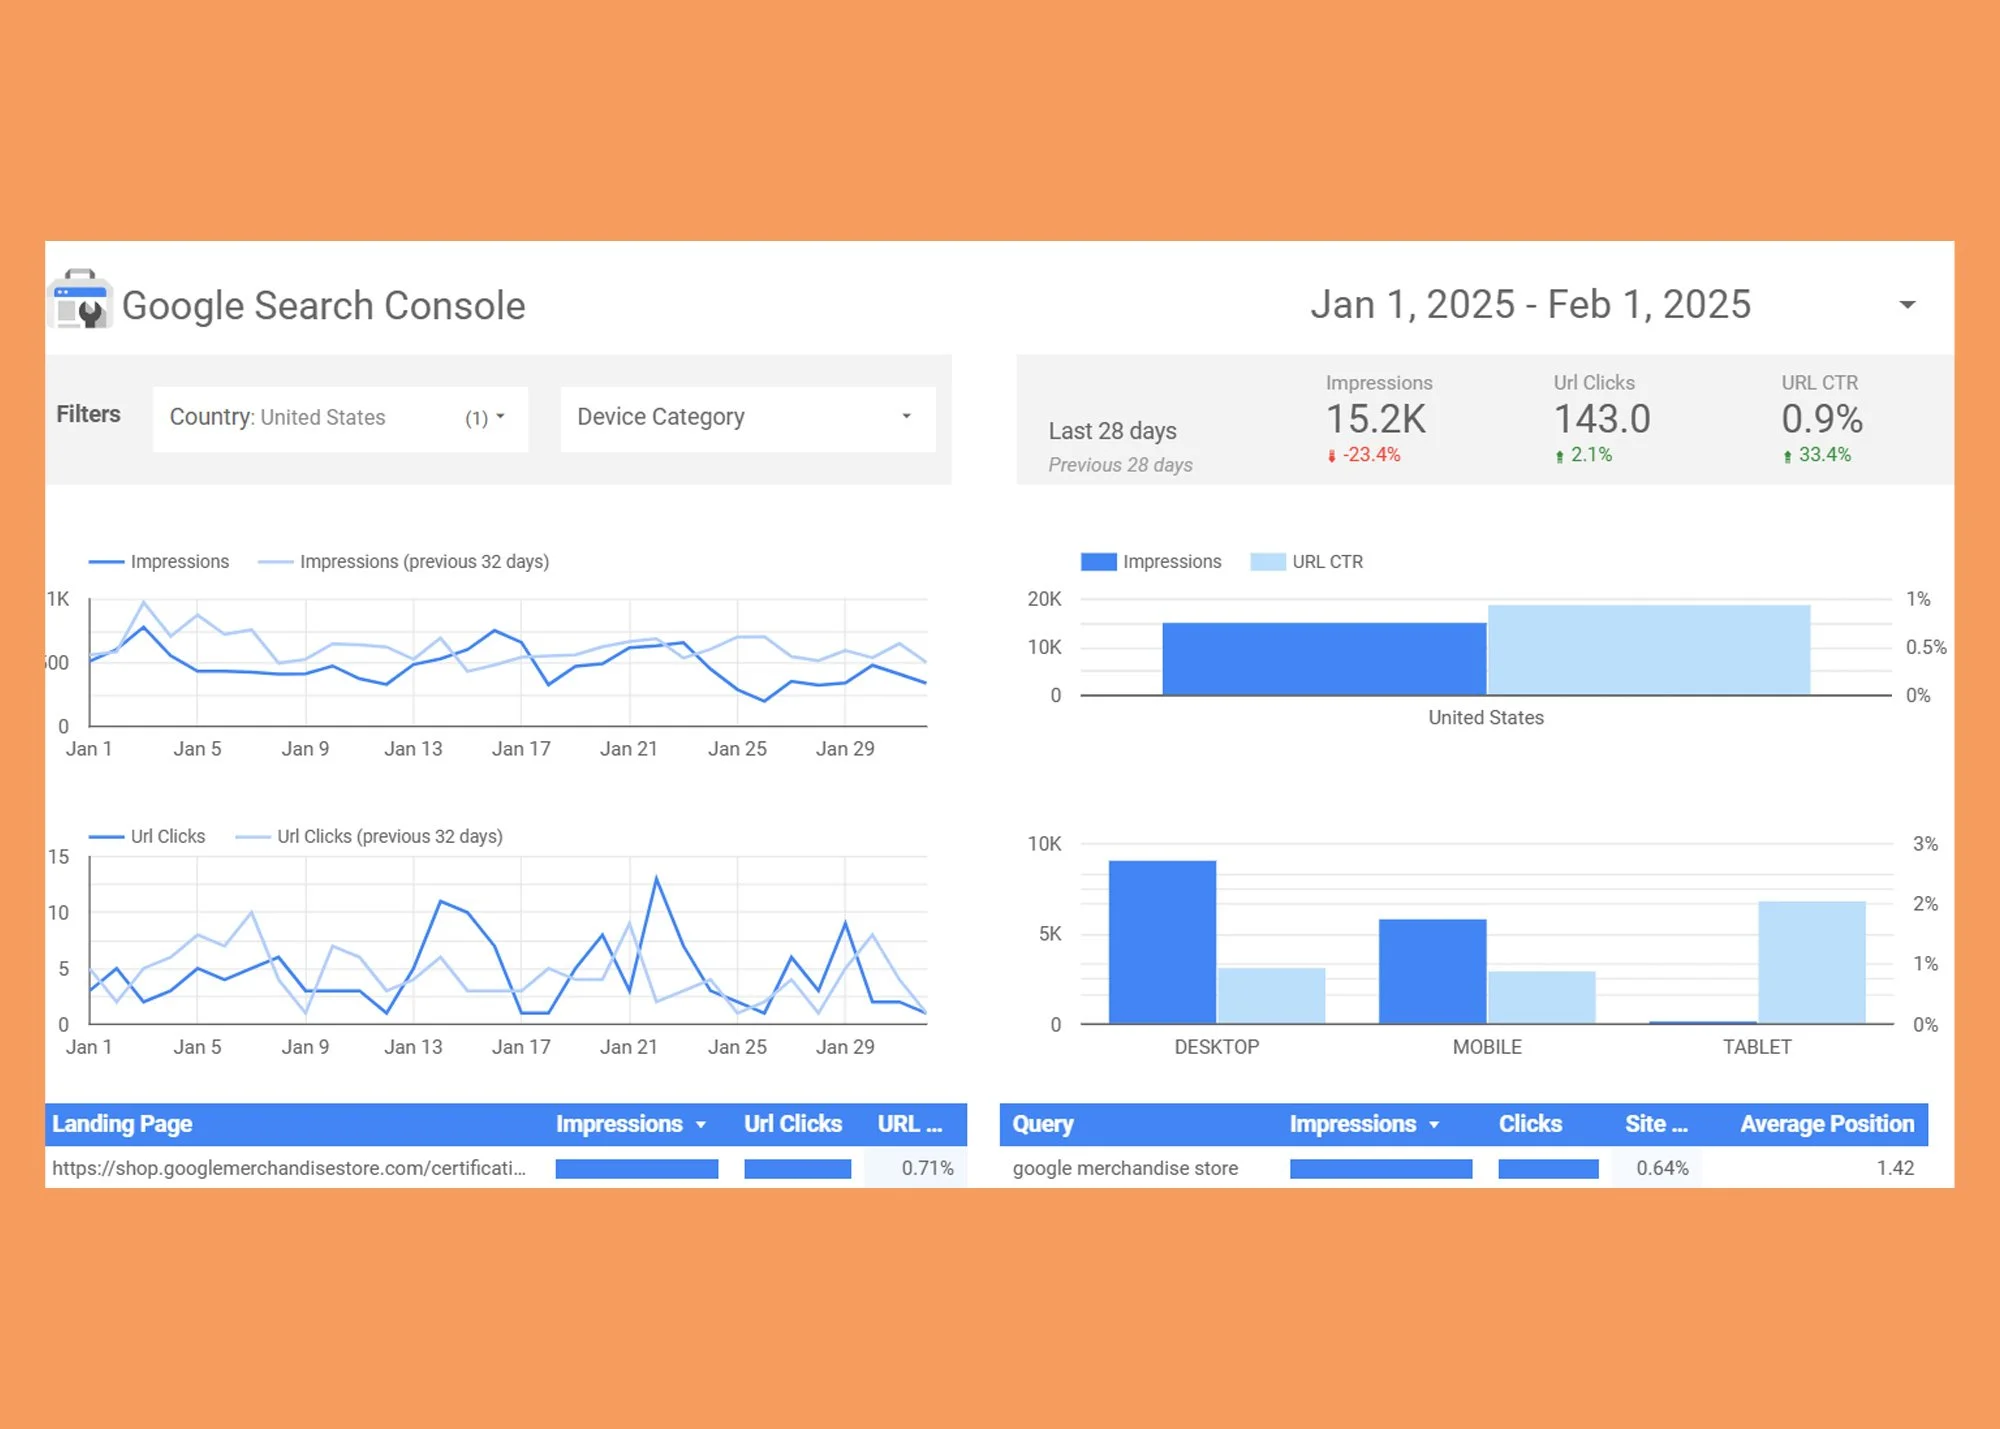This screenshot has width=2000, height=1429.
Task: Click the DESKTOP impressions bar
Action: point(1162,942)
